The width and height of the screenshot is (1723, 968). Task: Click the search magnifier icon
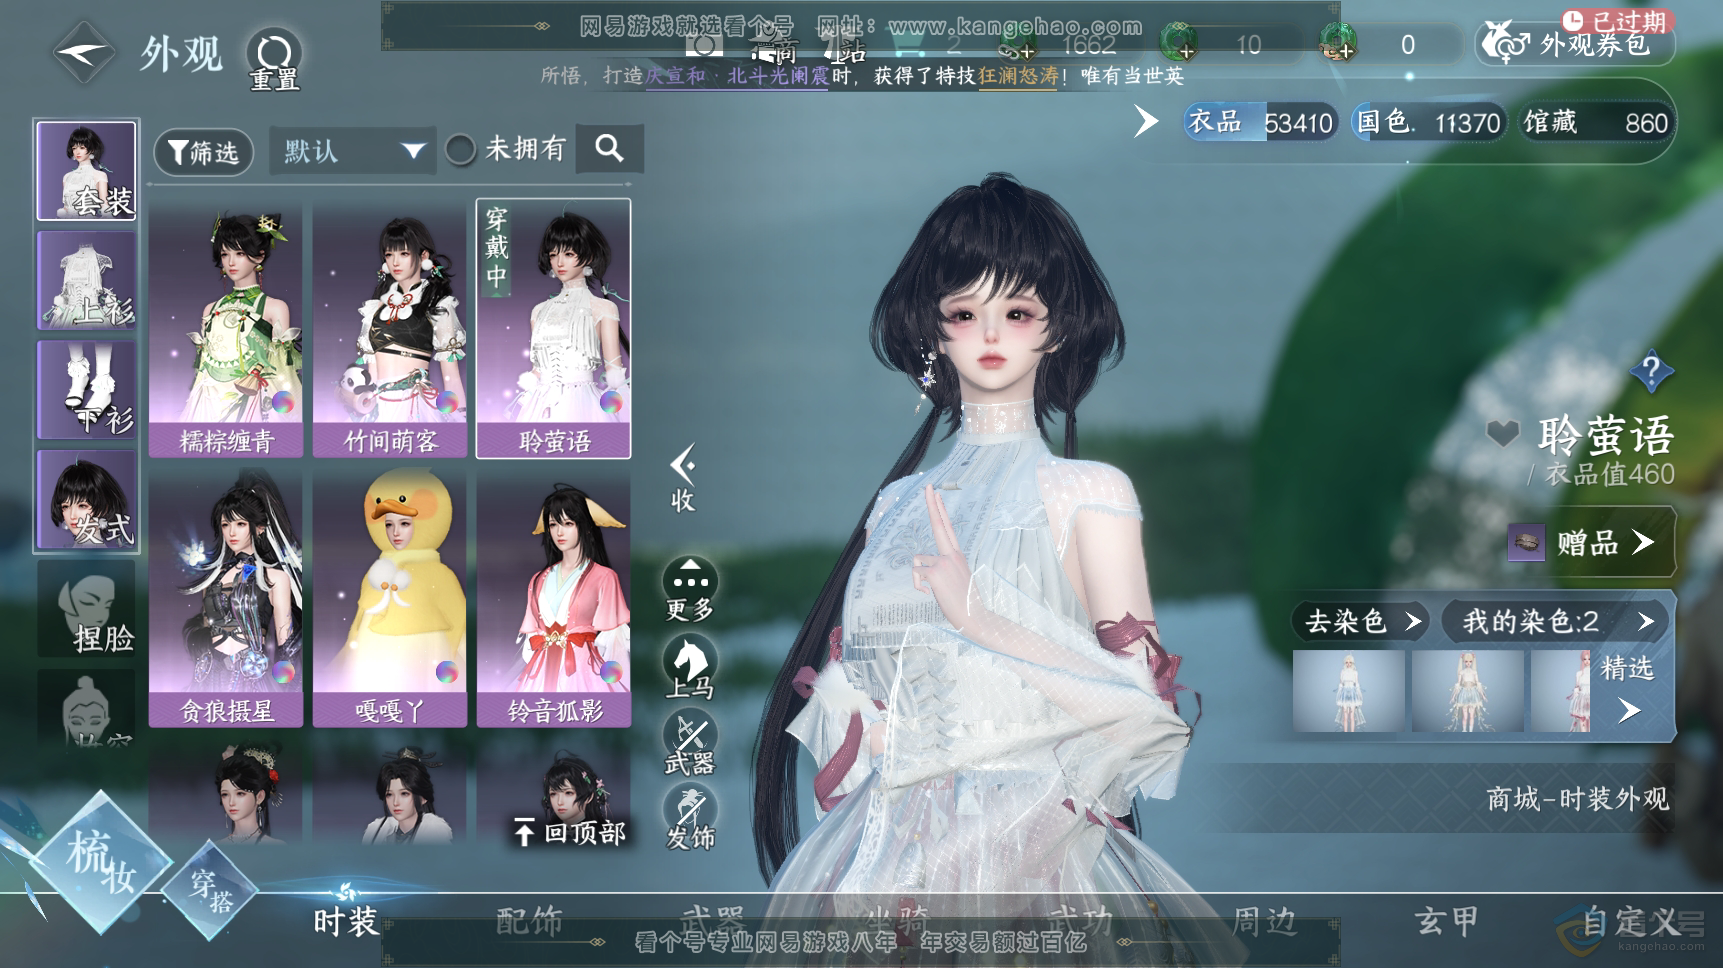coord(609,149)
